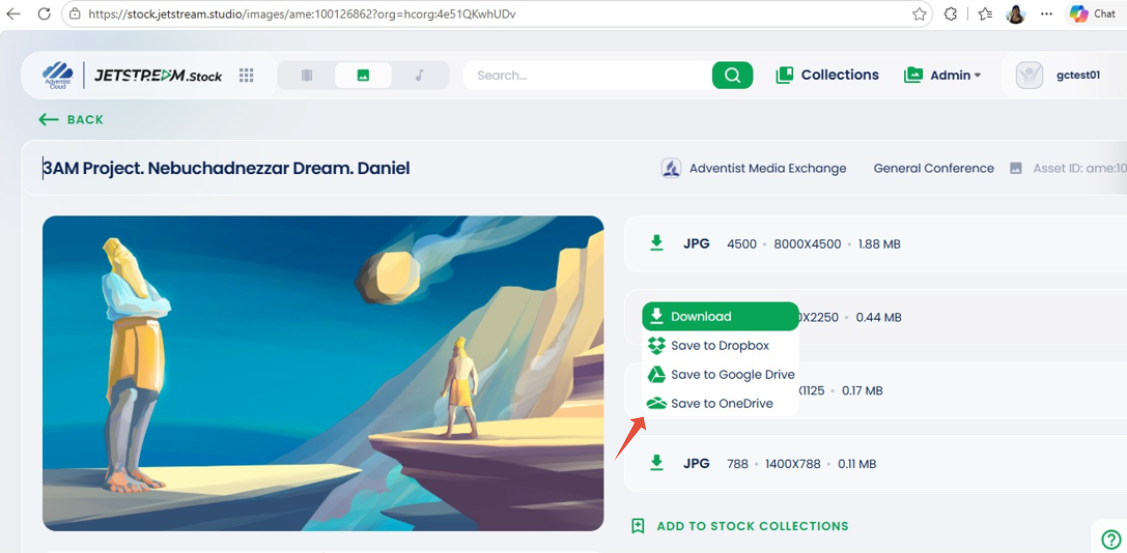Reload the page with the refresh icon
This screenshot has width=1127, height=553.
(44, 14)
